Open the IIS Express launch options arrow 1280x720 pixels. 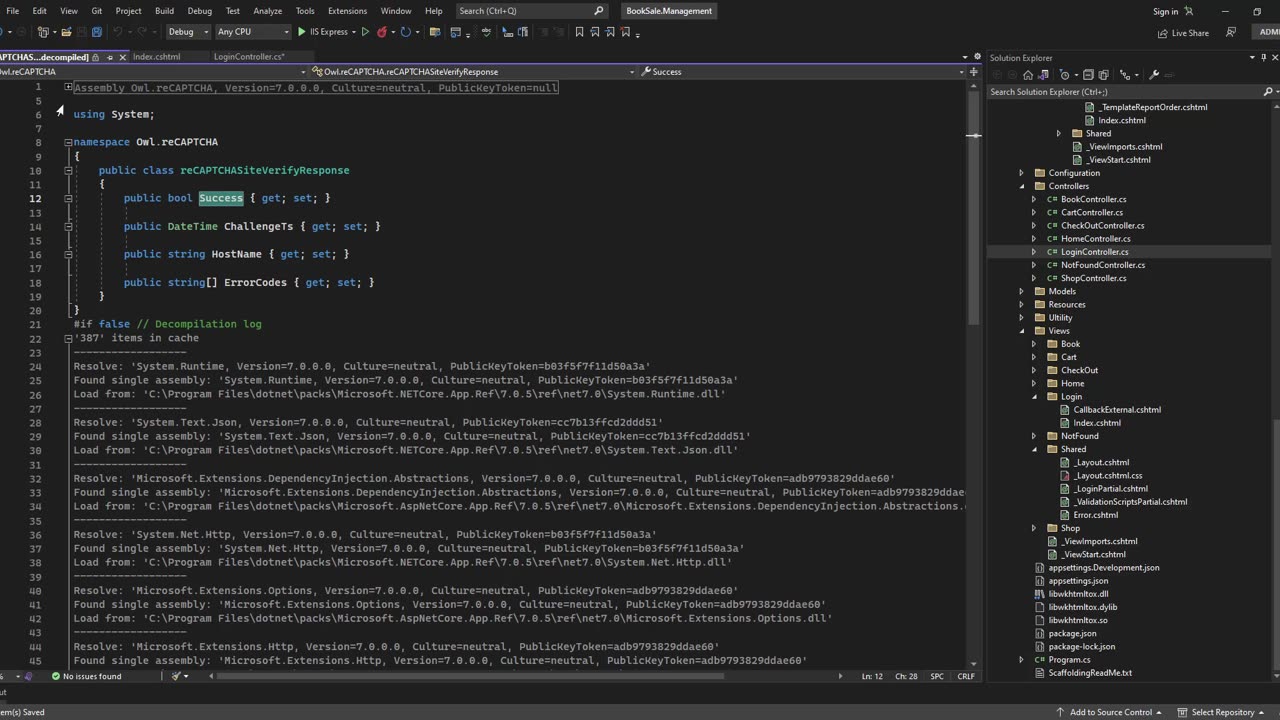point(354,32)
